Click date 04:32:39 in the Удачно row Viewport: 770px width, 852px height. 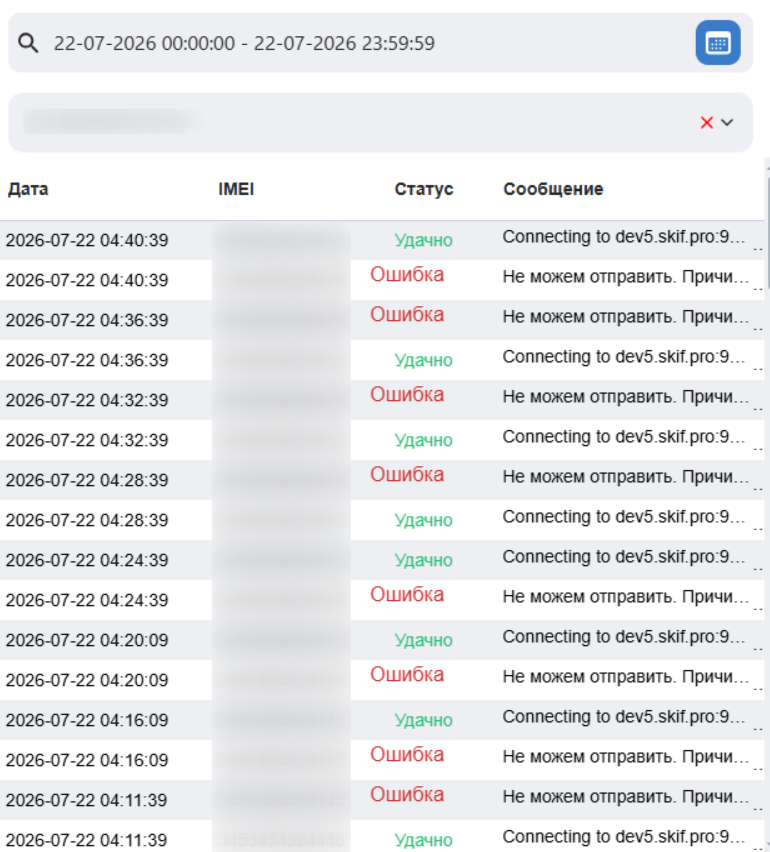point(87,440)
